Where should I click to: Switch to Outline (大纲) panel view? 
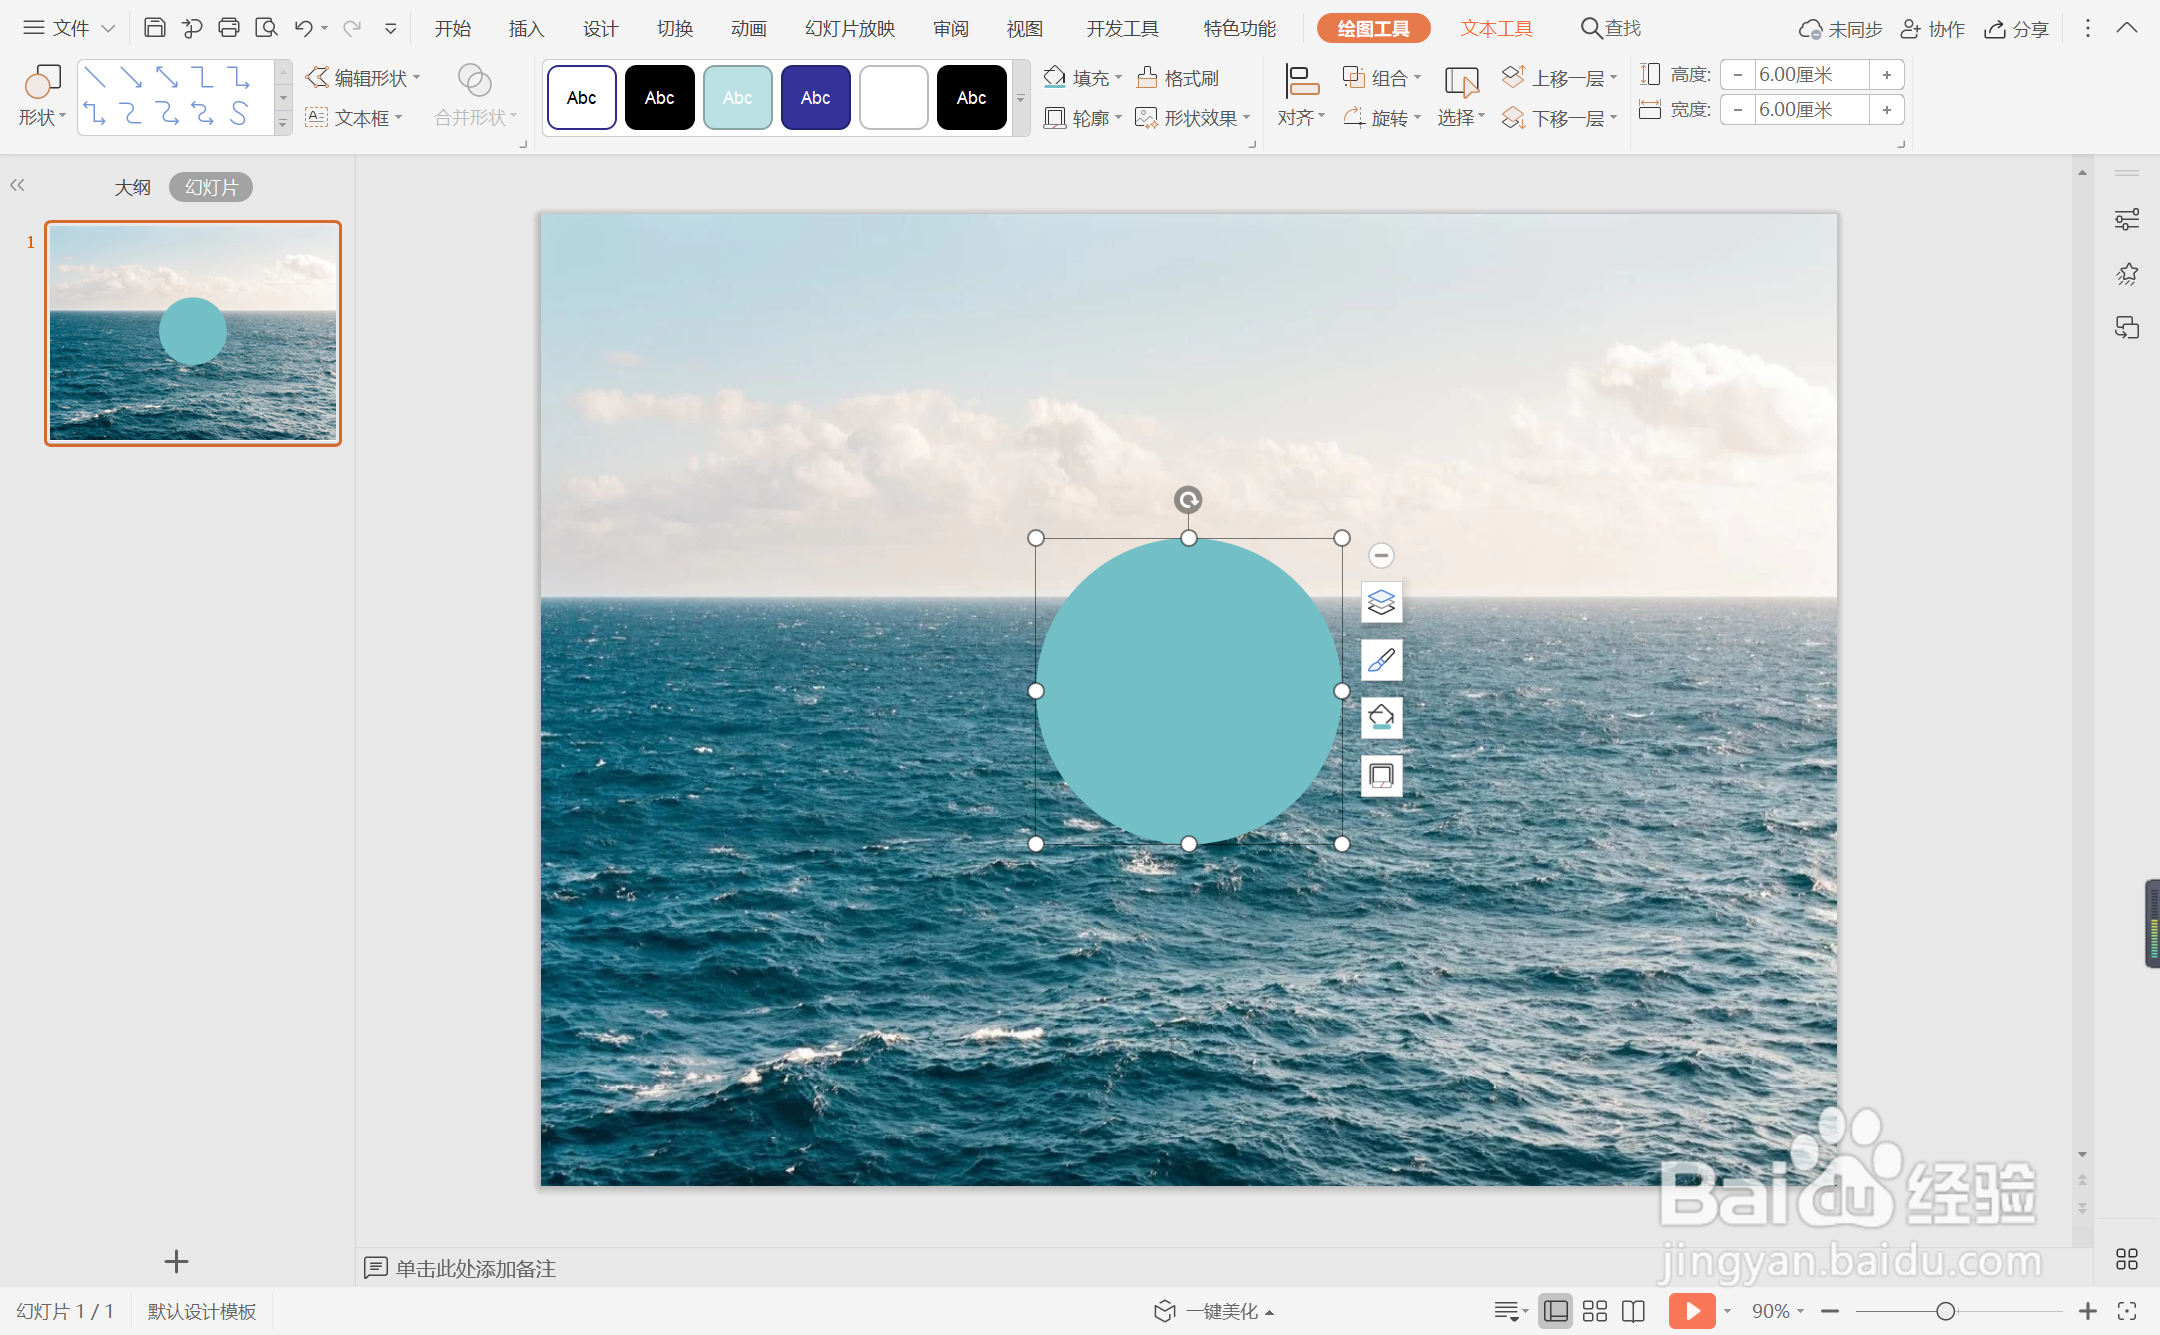click(x=132, y=187)
